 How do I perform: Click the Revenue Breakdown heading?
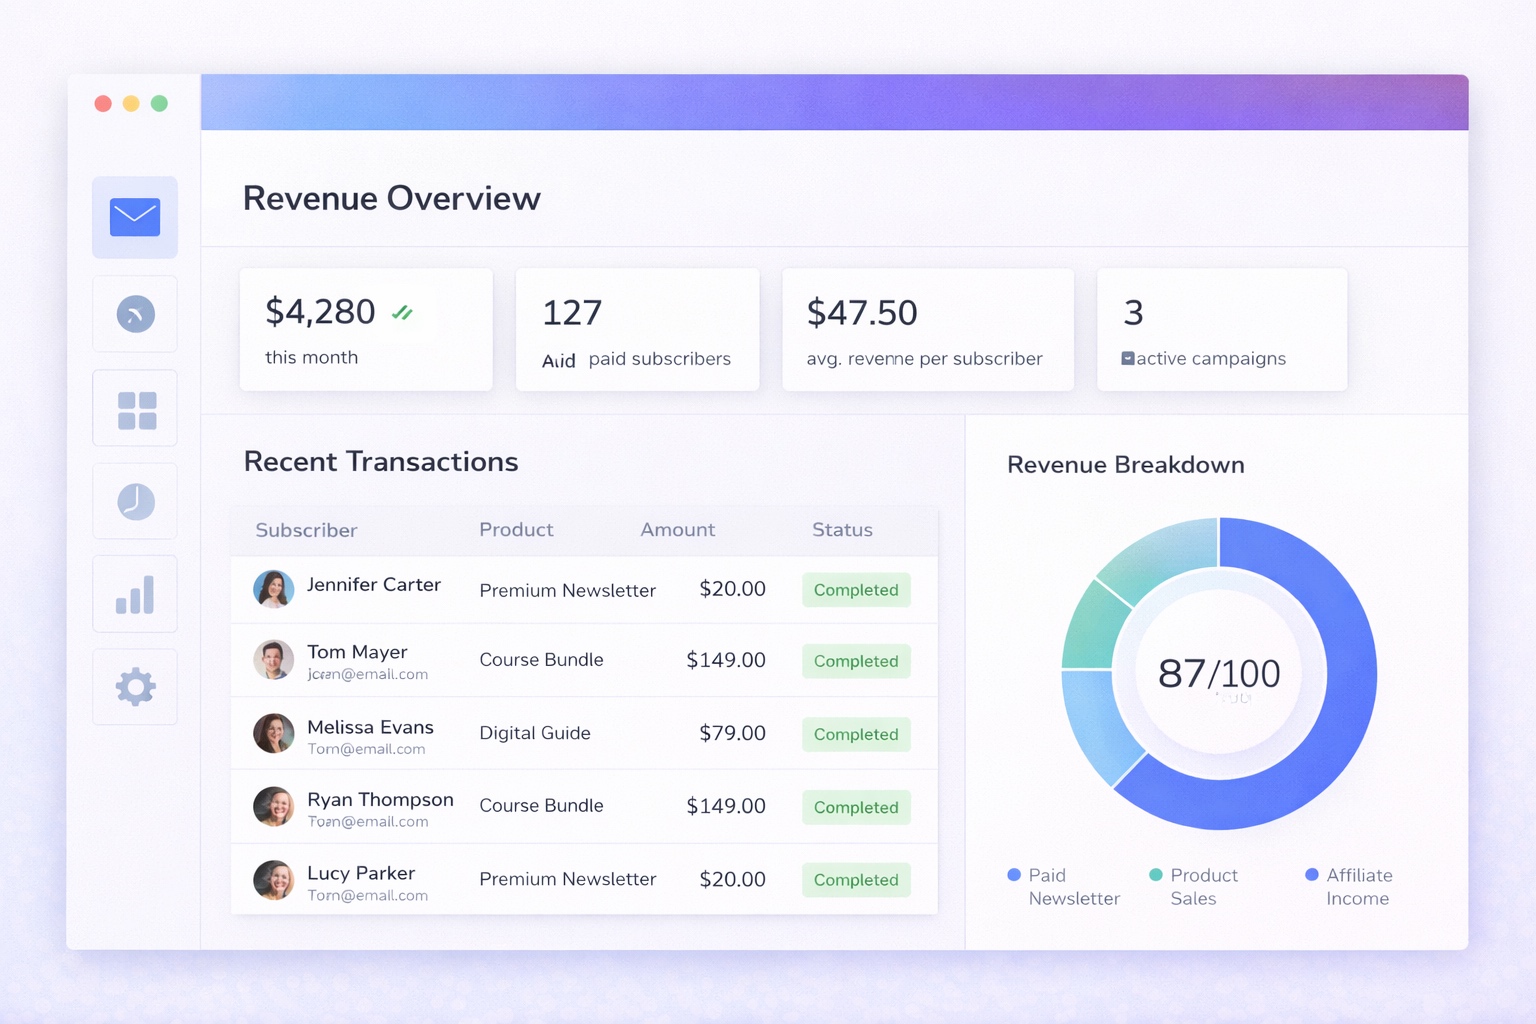click(x=1126, y=465)
